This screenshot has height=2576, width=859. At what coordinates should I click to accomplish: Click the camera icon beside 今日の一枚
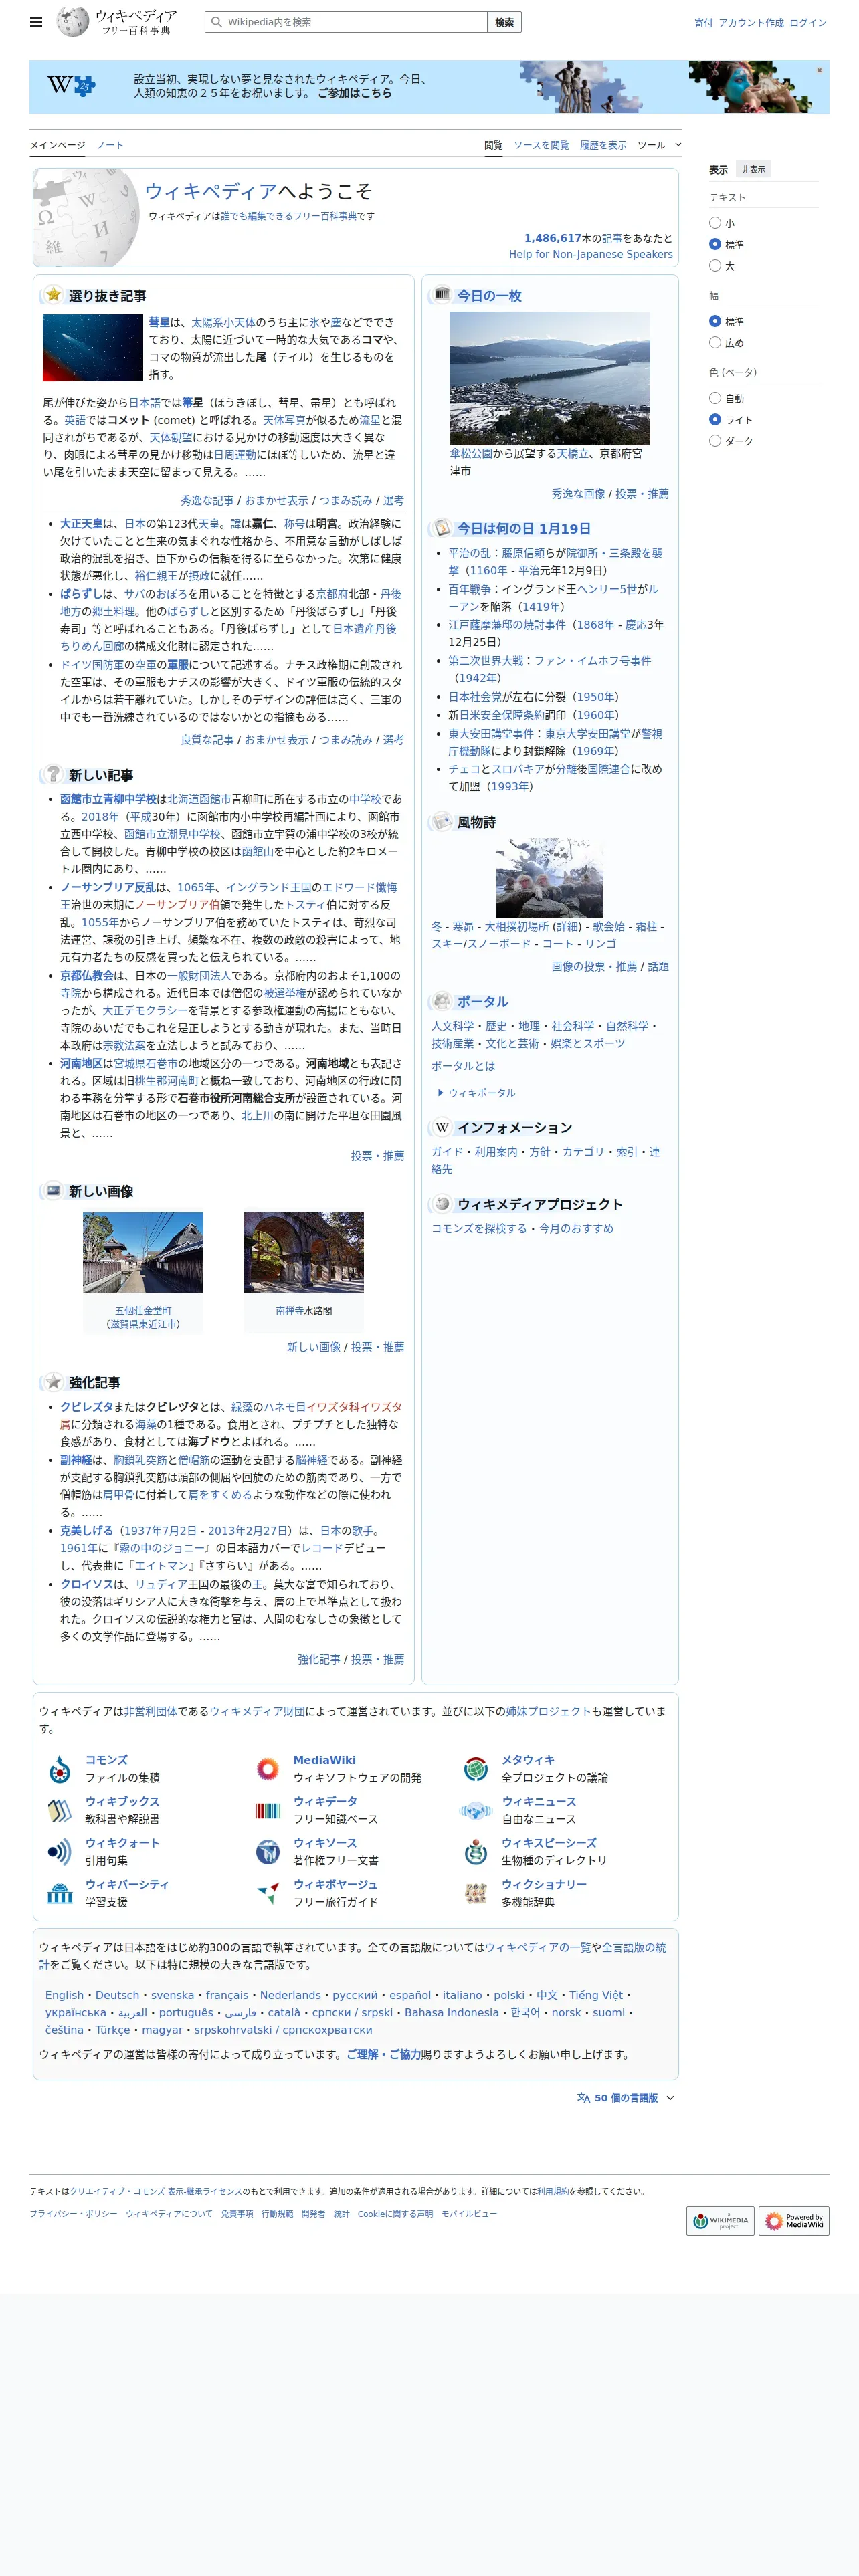[441, 295]
